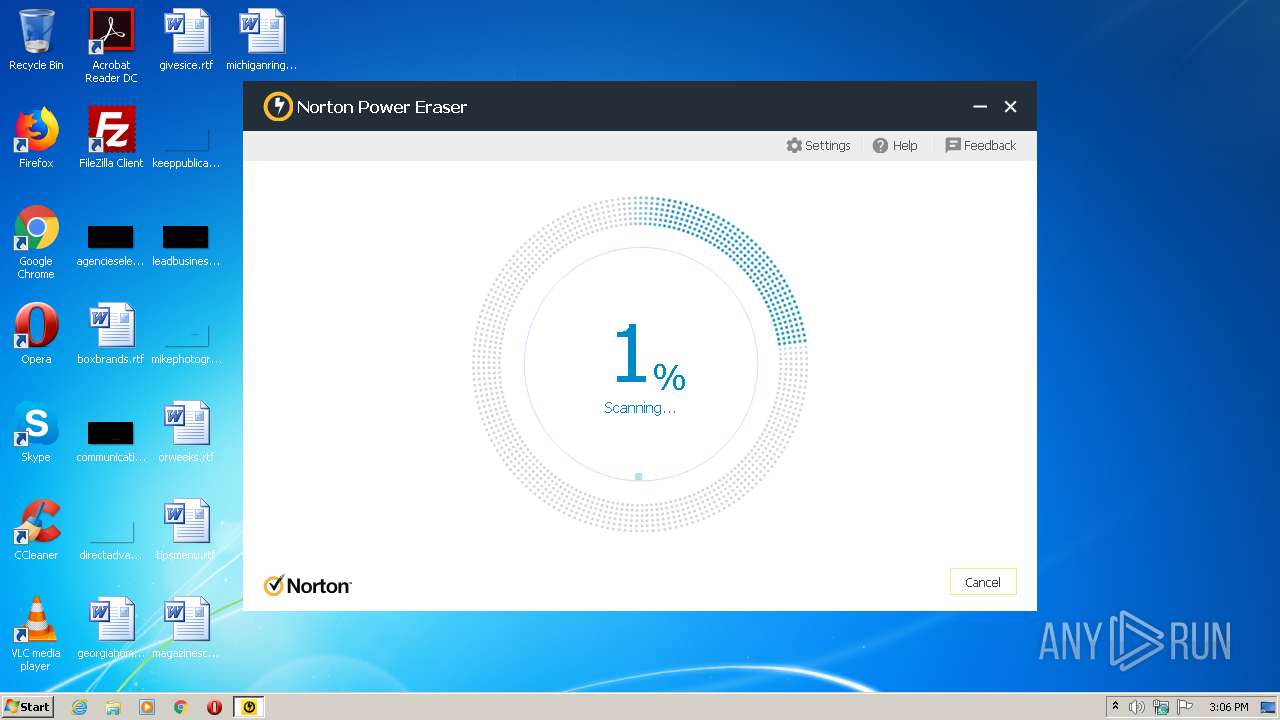This screenshot has height=720, width=1280.
Task: Select the boxbrands.rtf file
Action: click(111, 334)
